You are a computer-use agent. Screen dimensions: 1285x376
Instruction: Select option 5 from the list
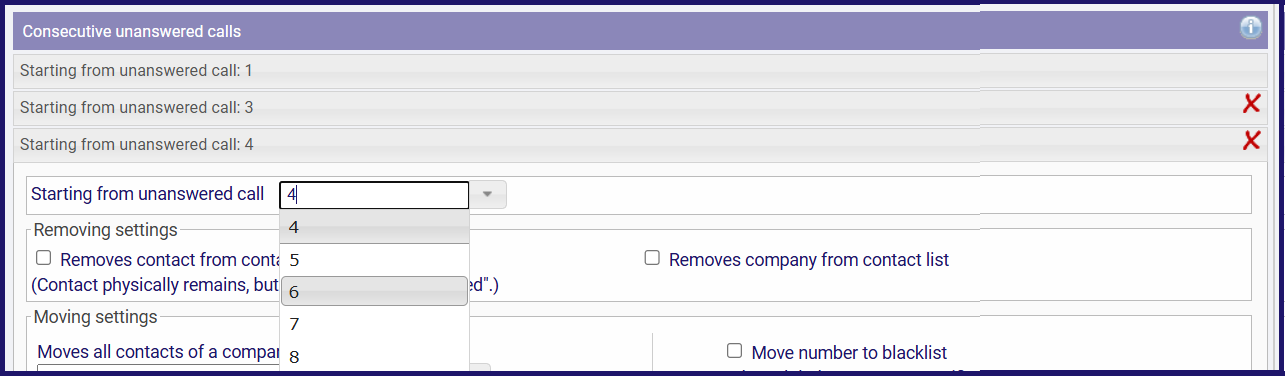[374, 260]
